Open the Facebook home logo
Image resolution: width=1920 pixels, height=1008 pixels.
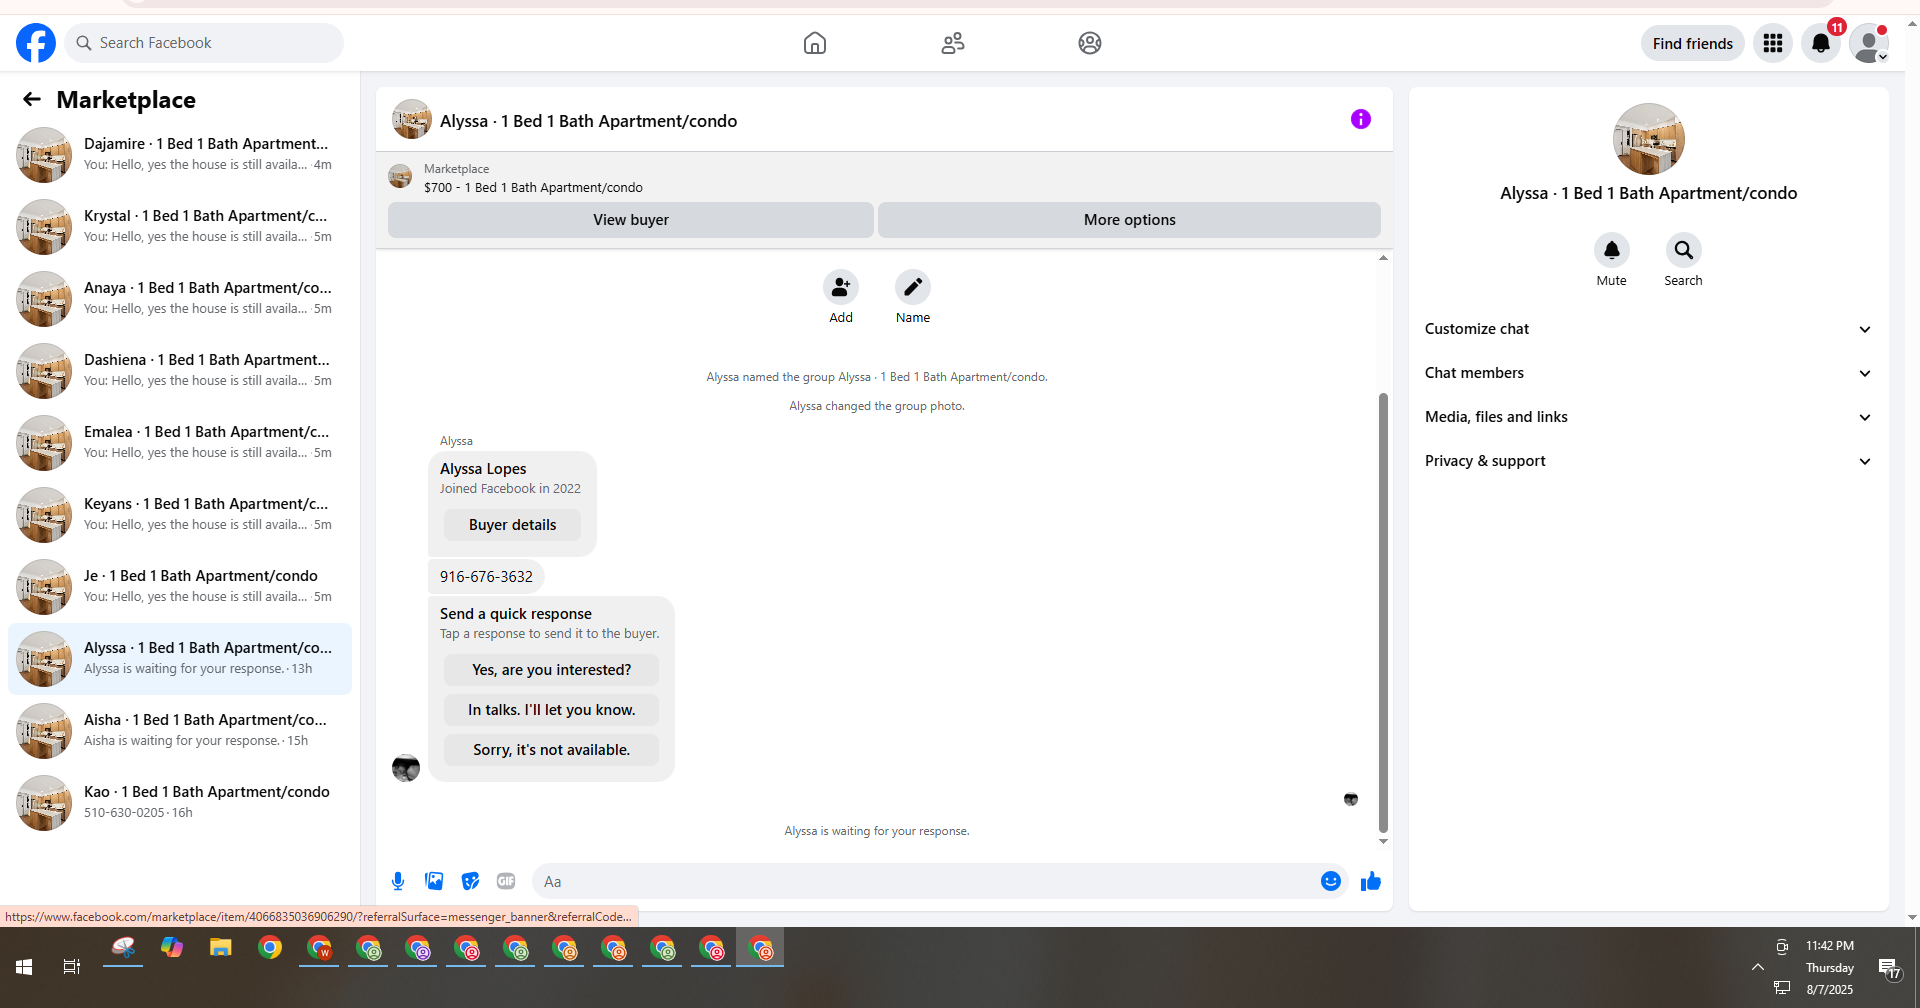(x=36, y=43)
